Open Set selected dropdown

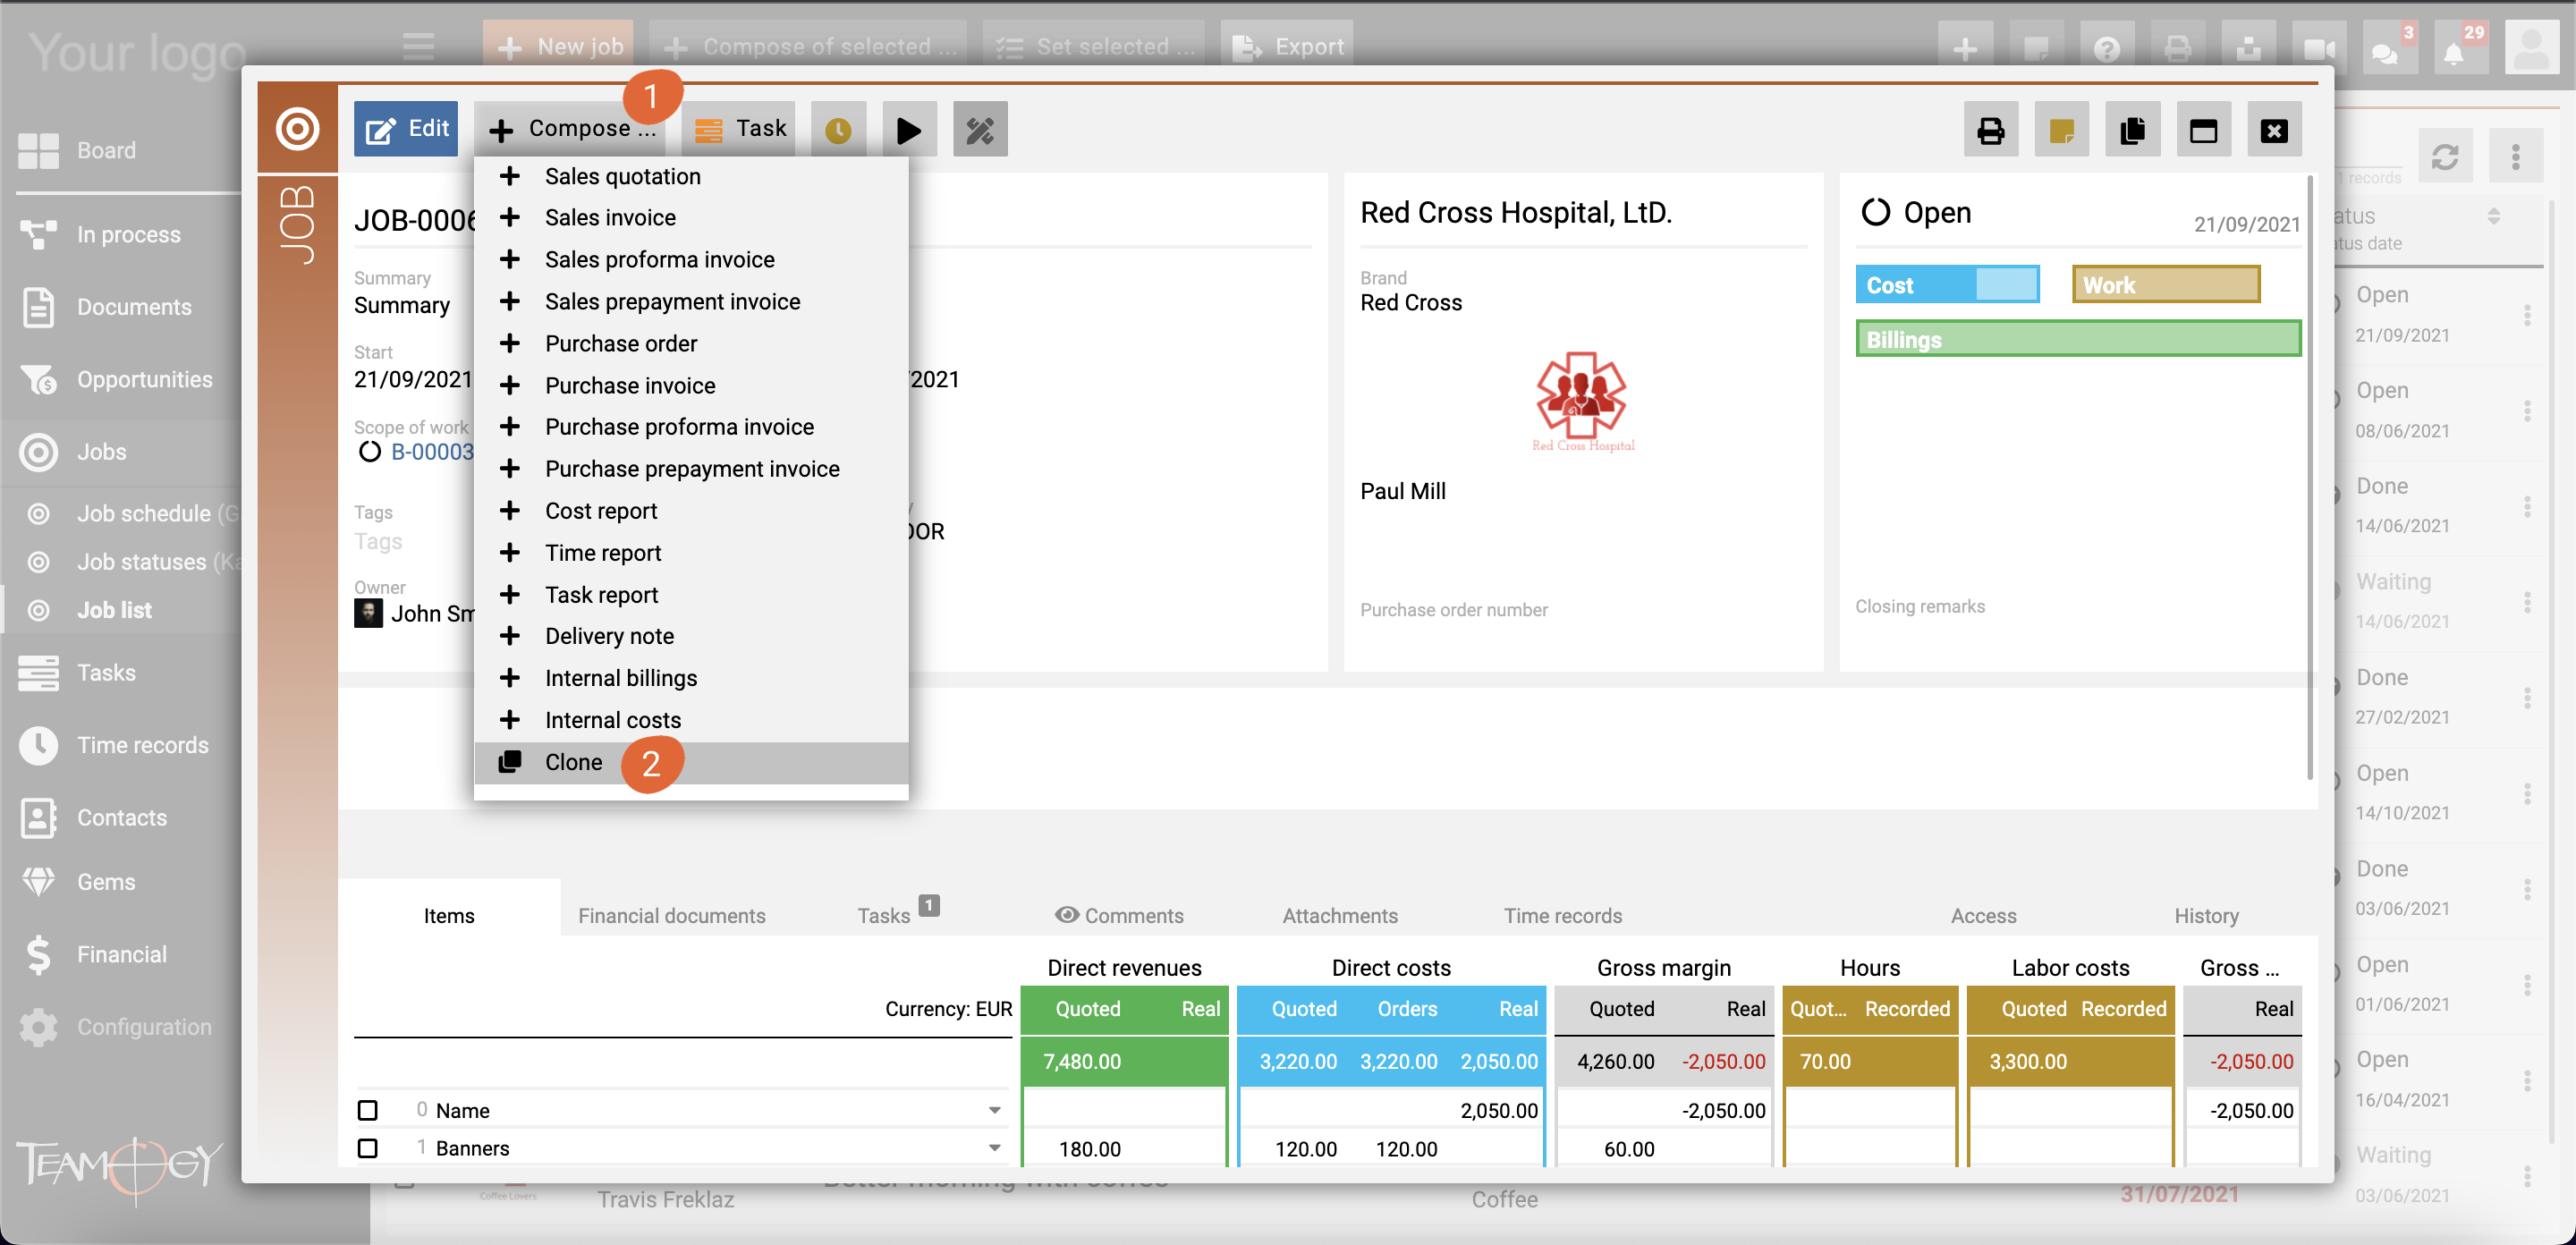[x=1094, y=46]
